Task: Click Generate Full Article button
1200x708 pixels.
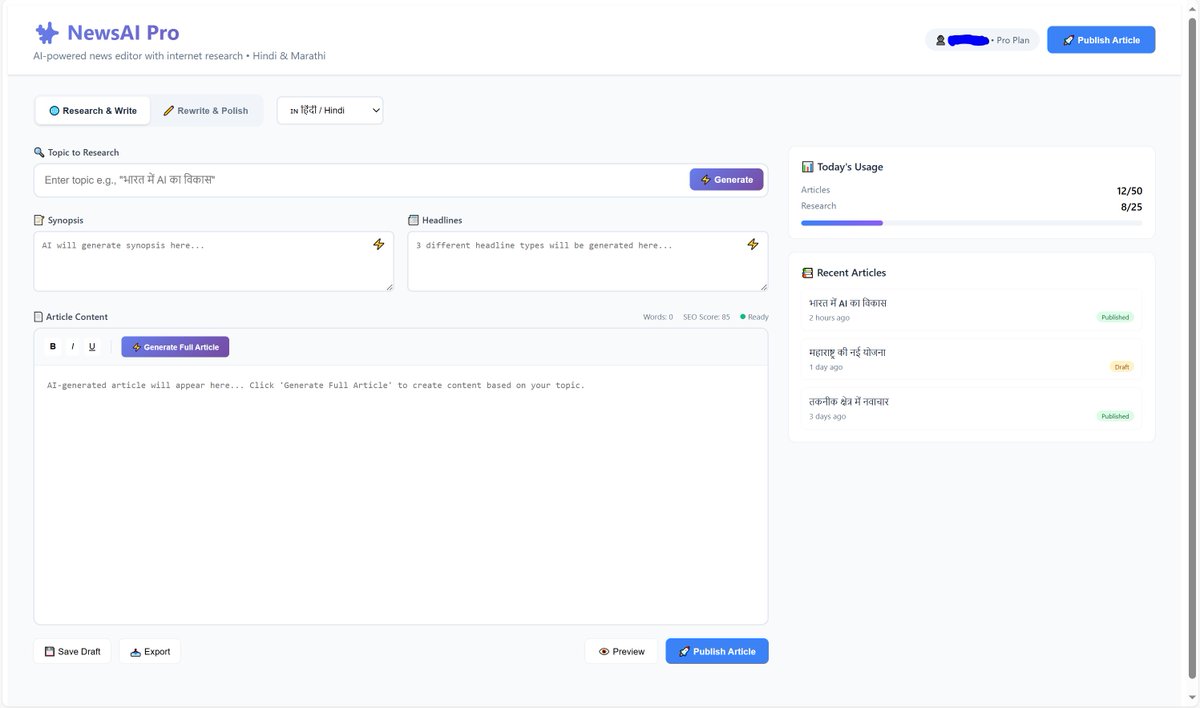Action: [x=175, y=347]
